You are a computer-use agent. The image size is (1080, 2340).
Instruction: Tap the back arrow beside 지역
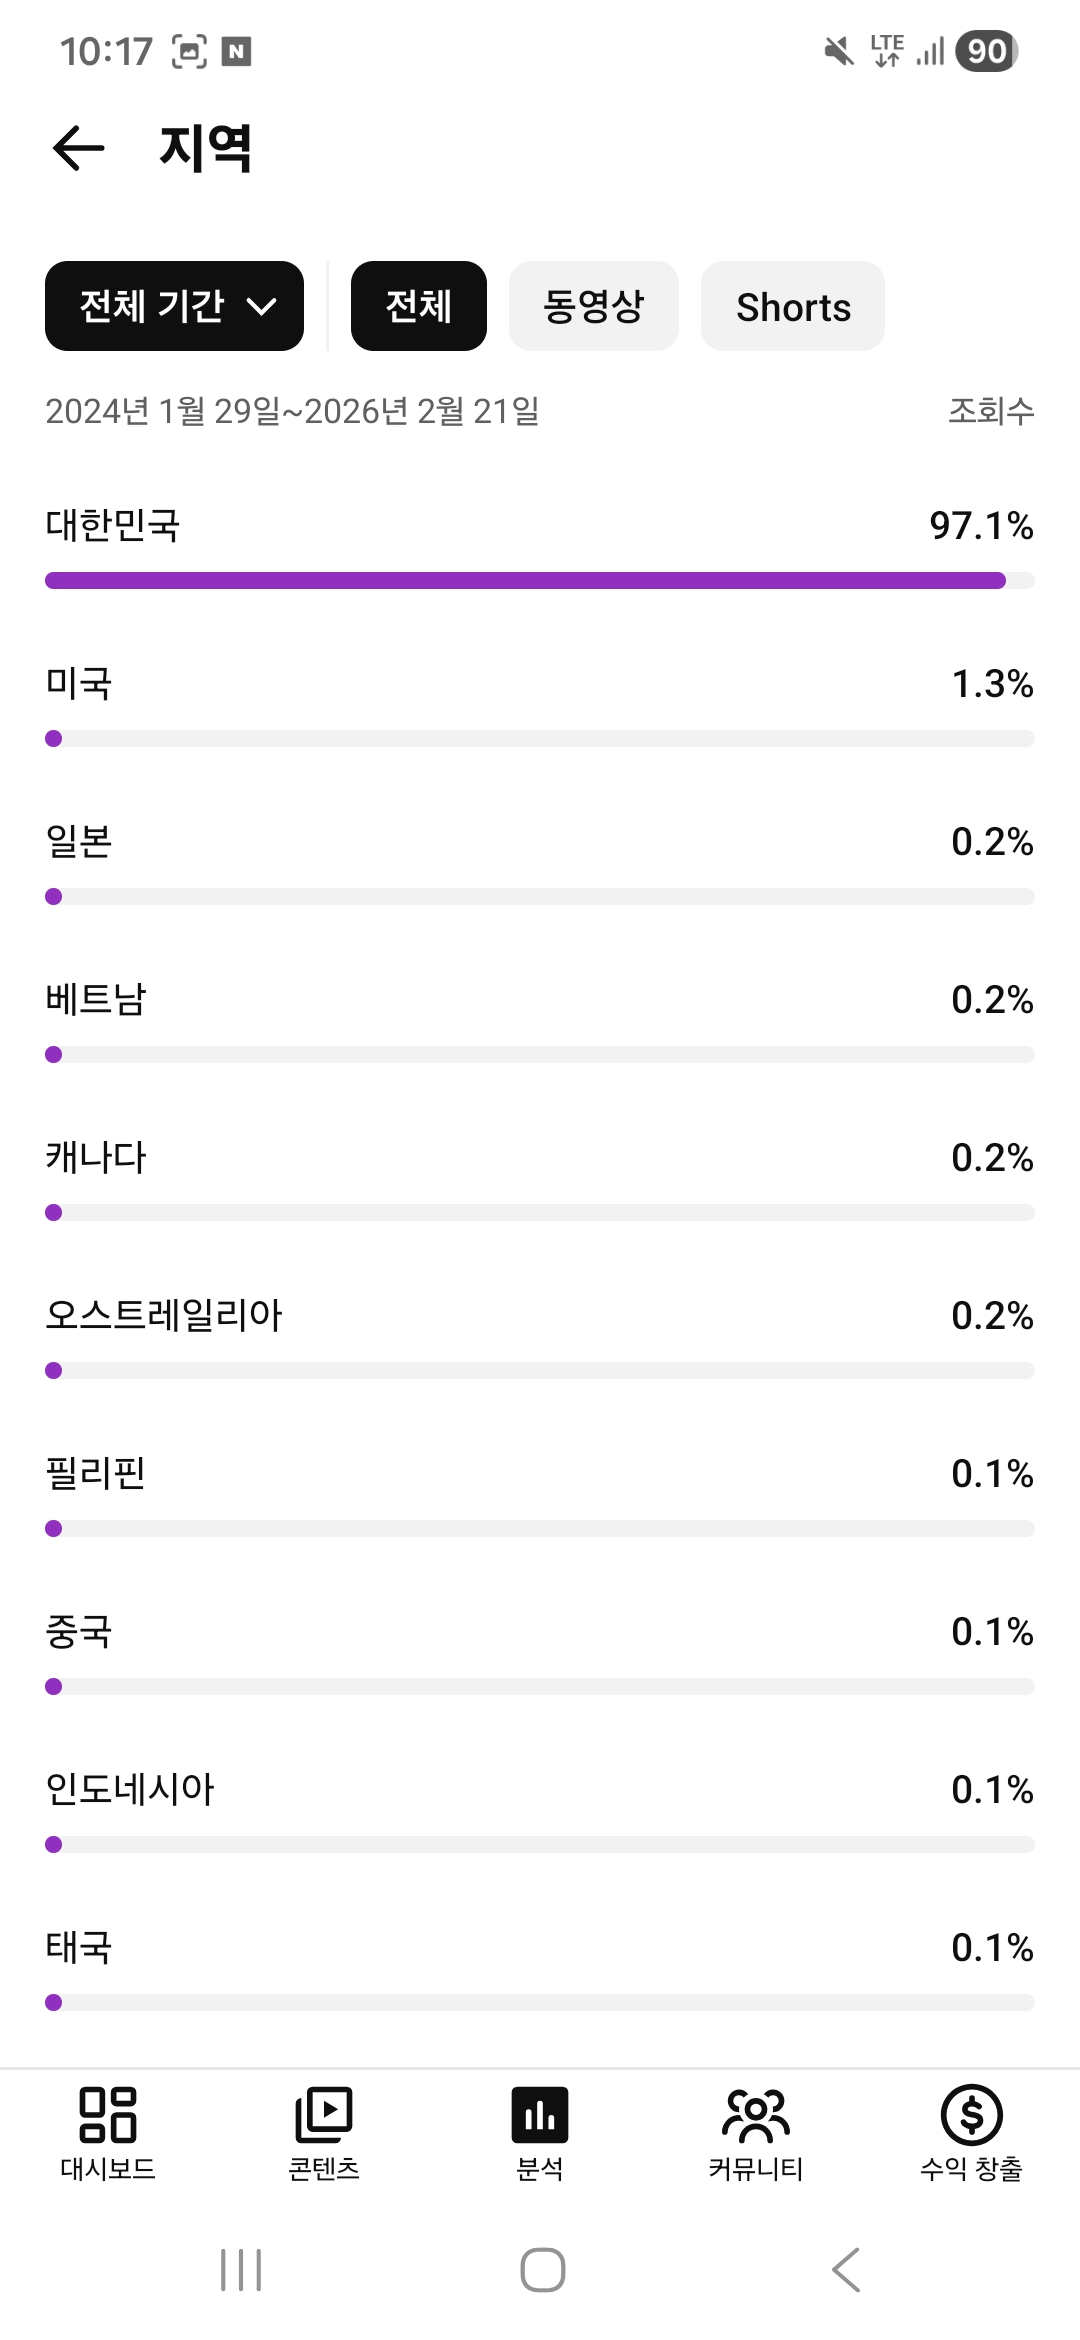[x=78, y=149]
